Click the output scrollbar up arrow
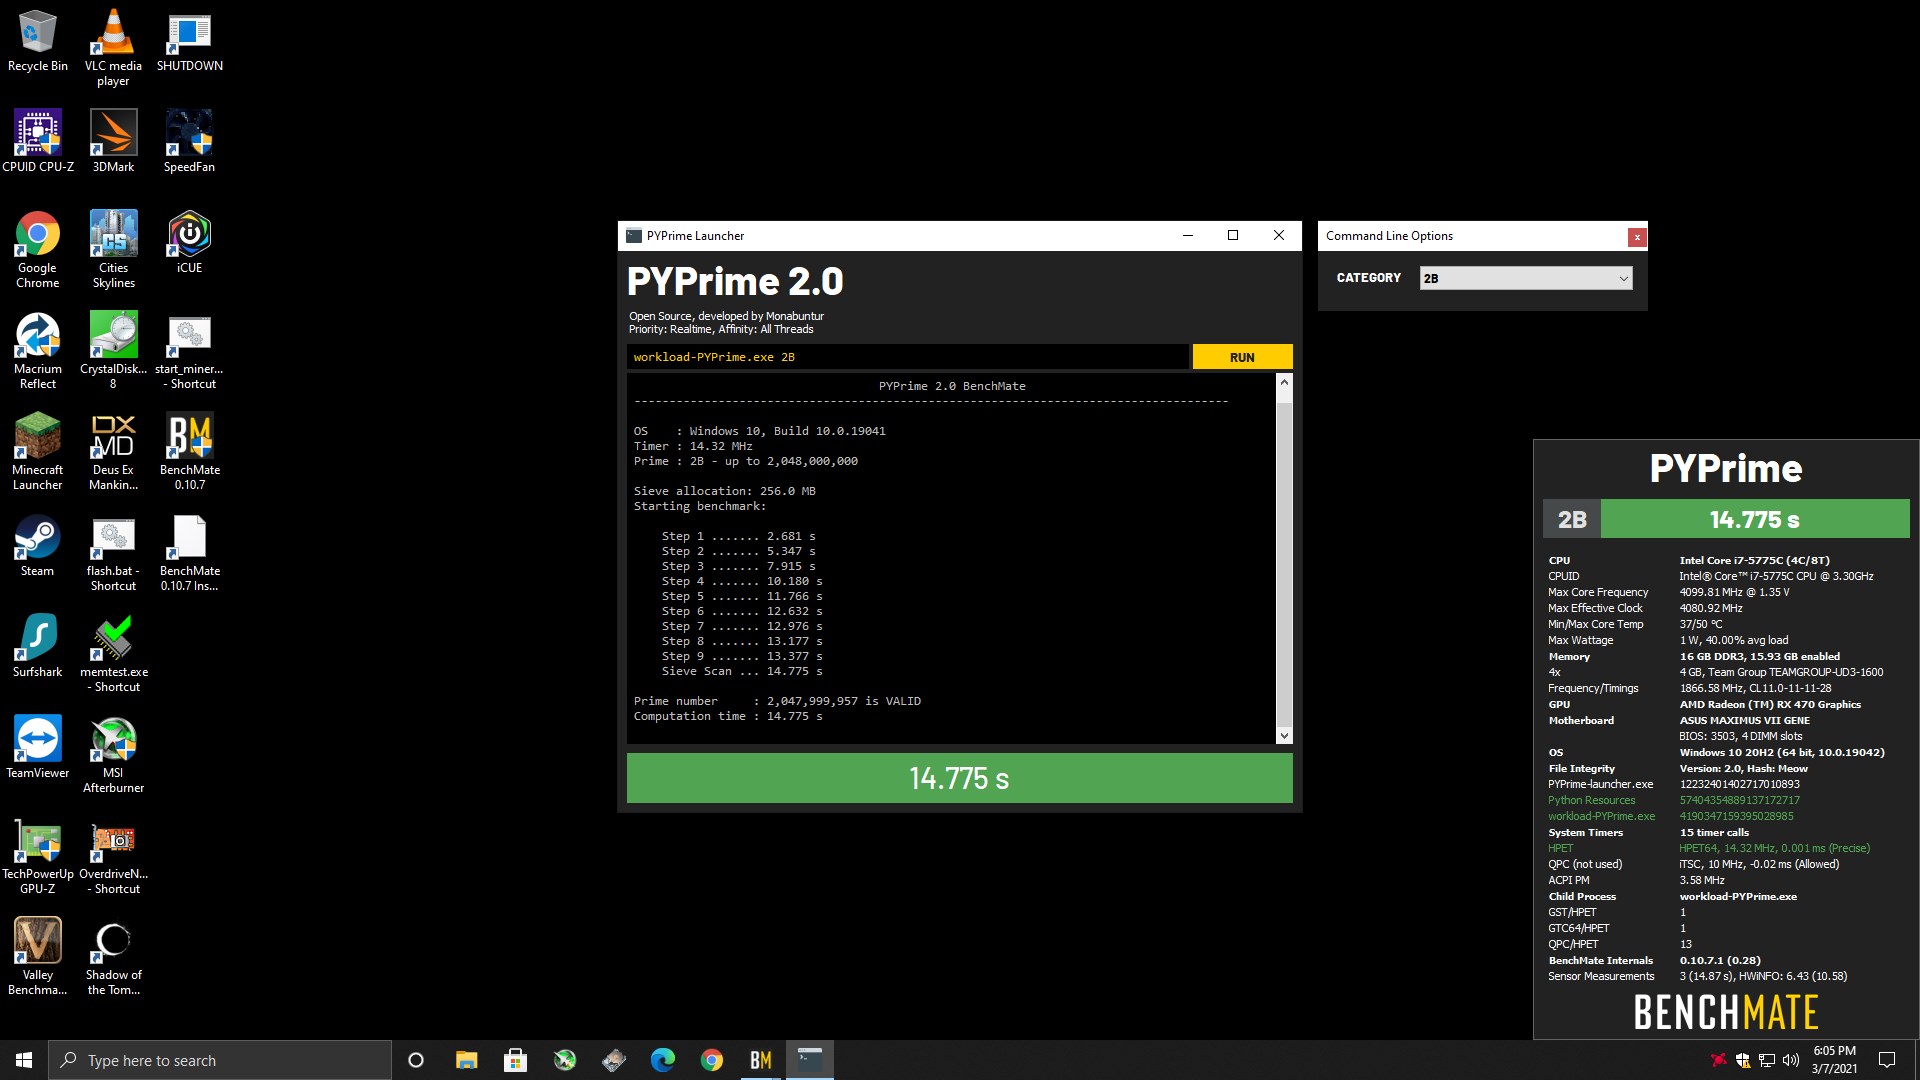 tap(1284, 383)
